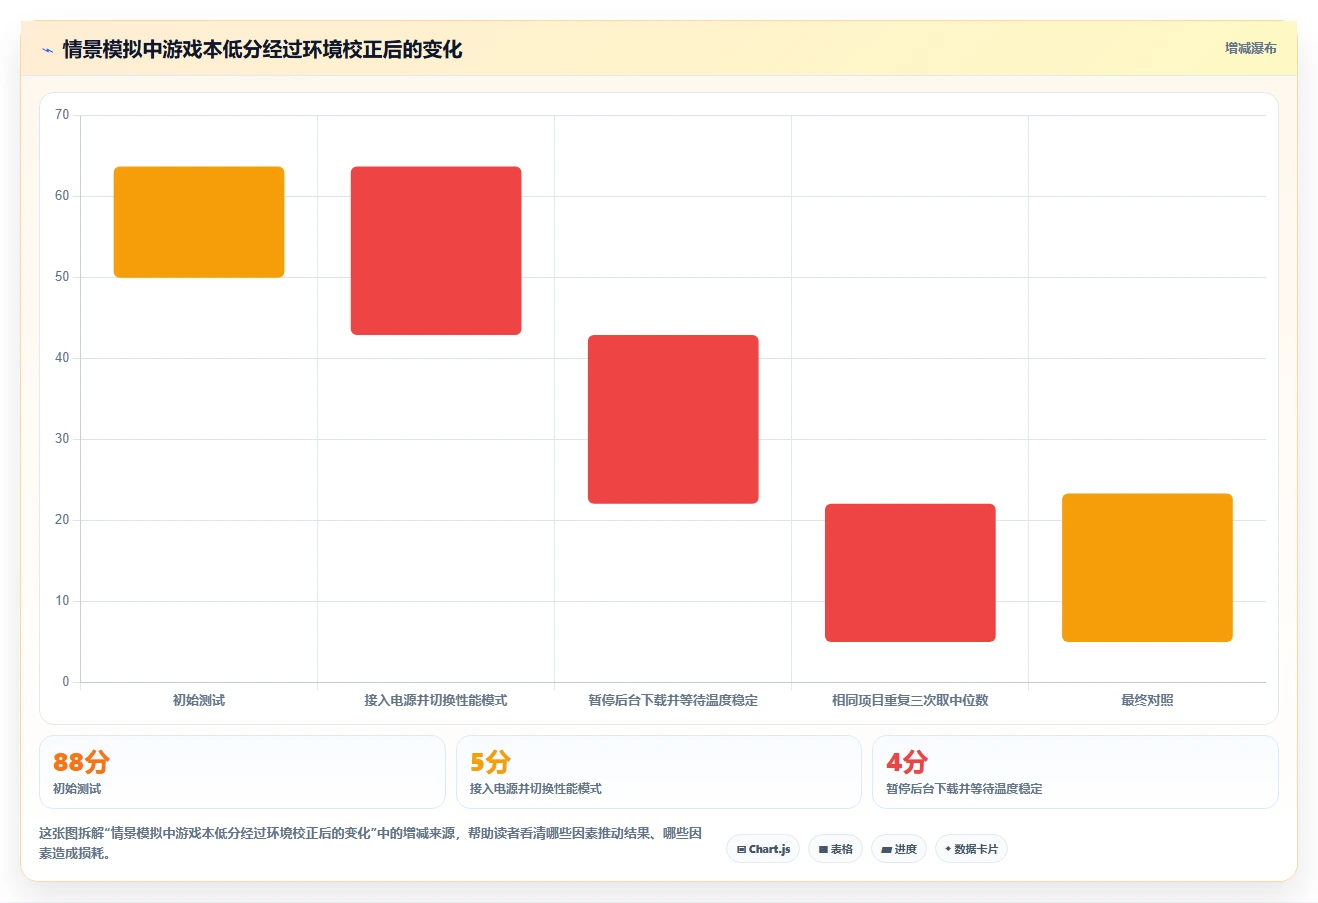Screen dimensions: 1318x903
Task: Click x-axis label 接入电源并切换性能模式
Action: pos(436,700)
